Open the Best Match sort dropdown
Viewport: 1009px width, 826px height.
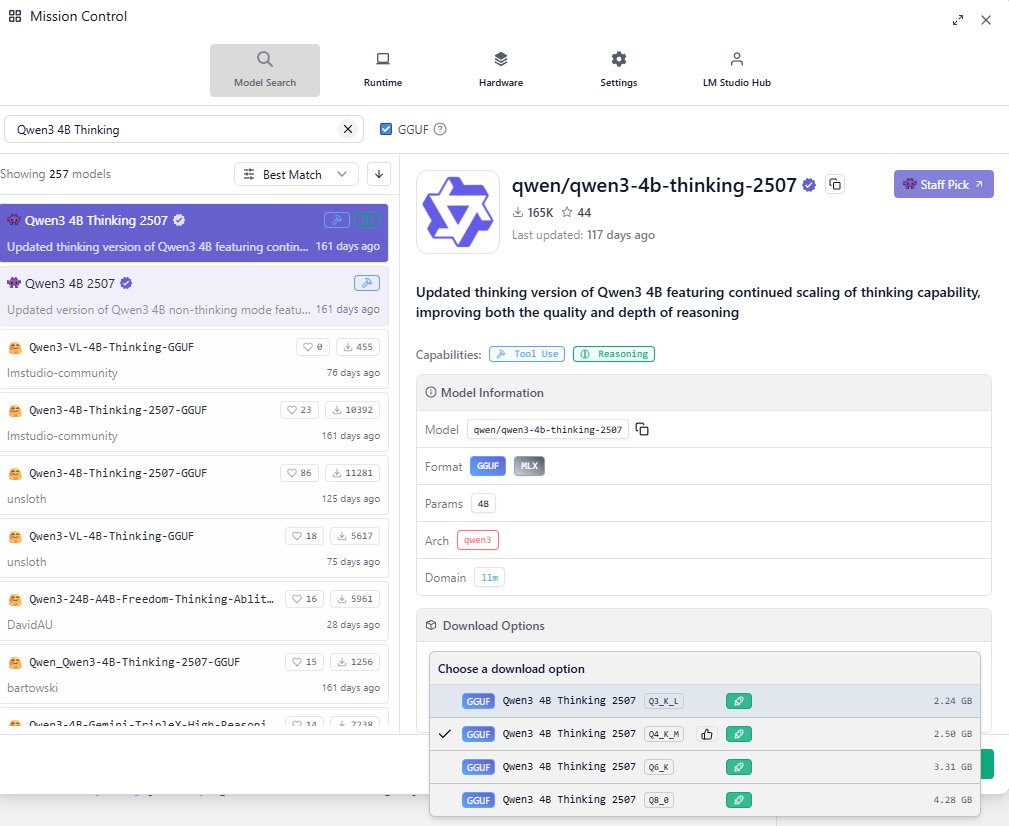[296, 174]
